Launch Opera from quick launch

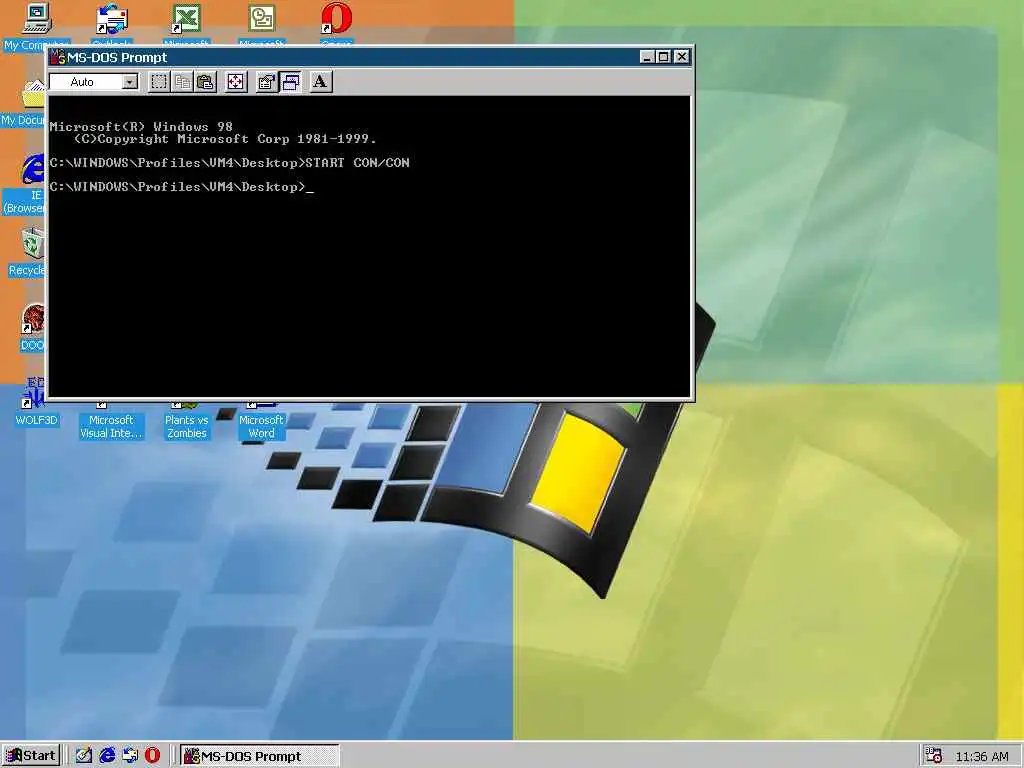(152, 756)
